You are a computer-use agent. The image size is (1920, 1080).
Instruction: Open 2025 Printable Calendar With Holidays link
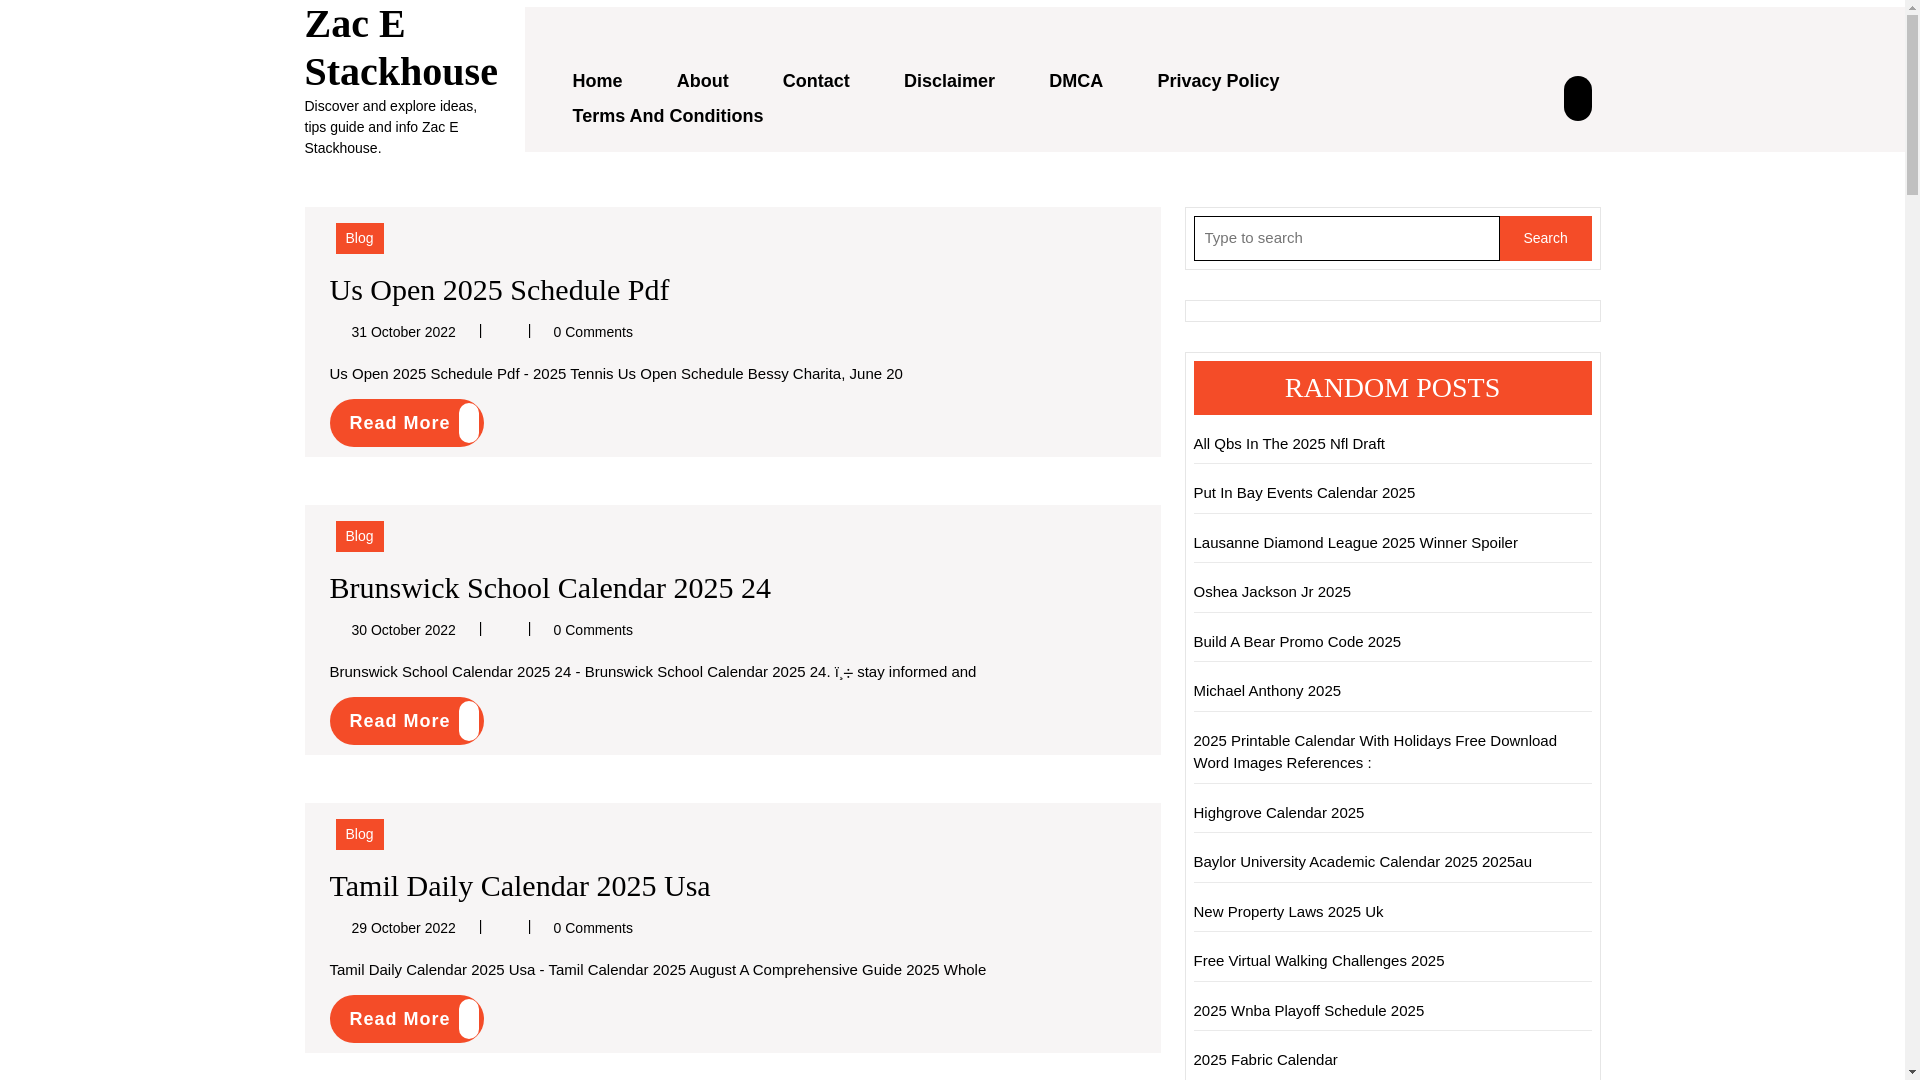pos(1375,751)
